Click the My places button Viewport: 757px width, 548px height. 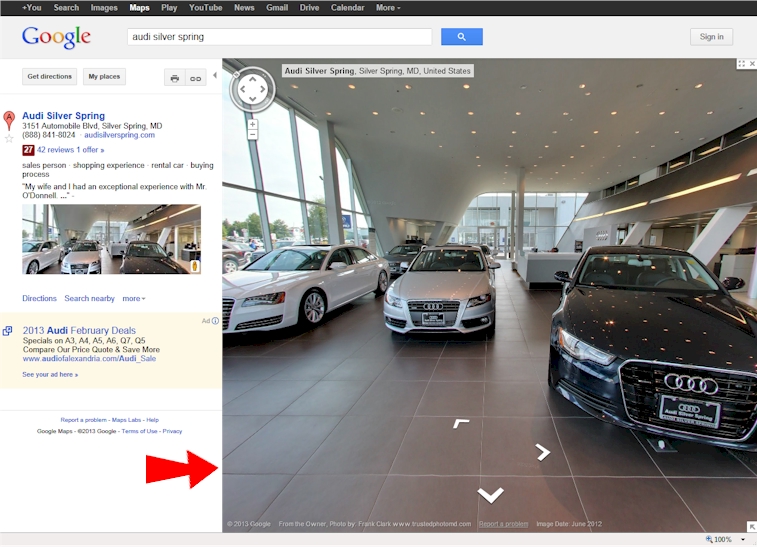tap(104, 77)
